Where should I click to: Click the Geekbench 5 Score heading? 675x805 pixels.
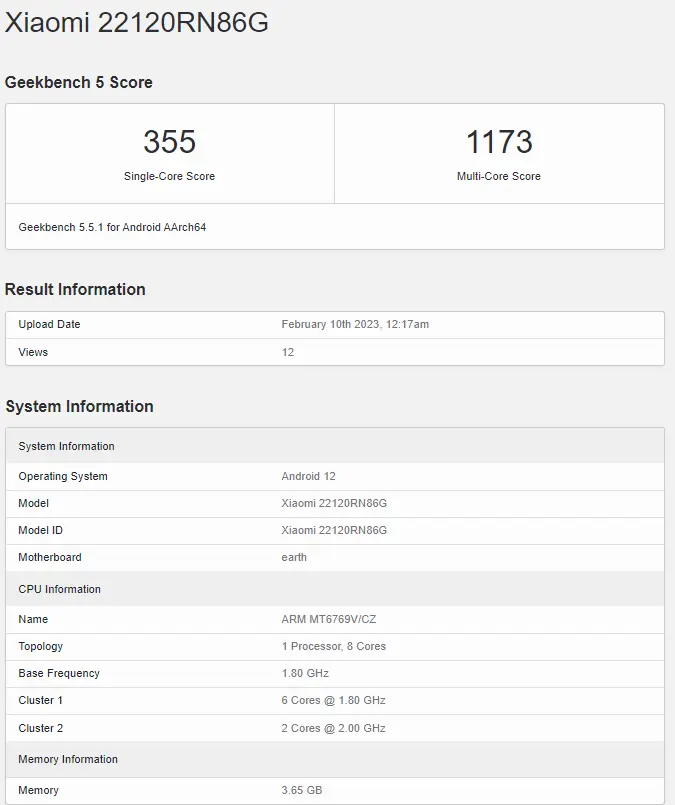tap(79, 82)
